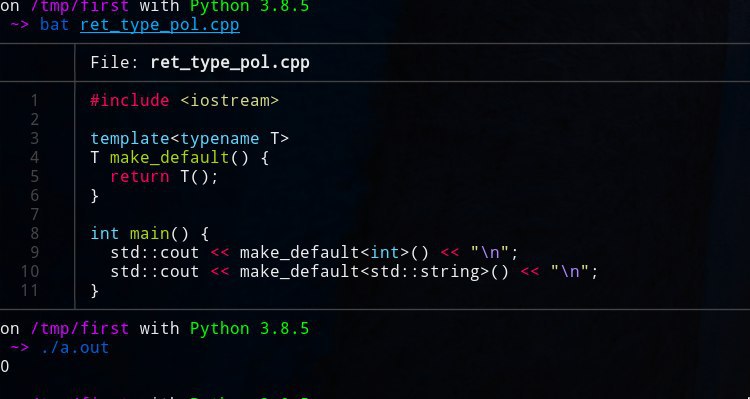Click the int keyword before main
The width and height of the screenshot is (750, 399).
point(105,234)
